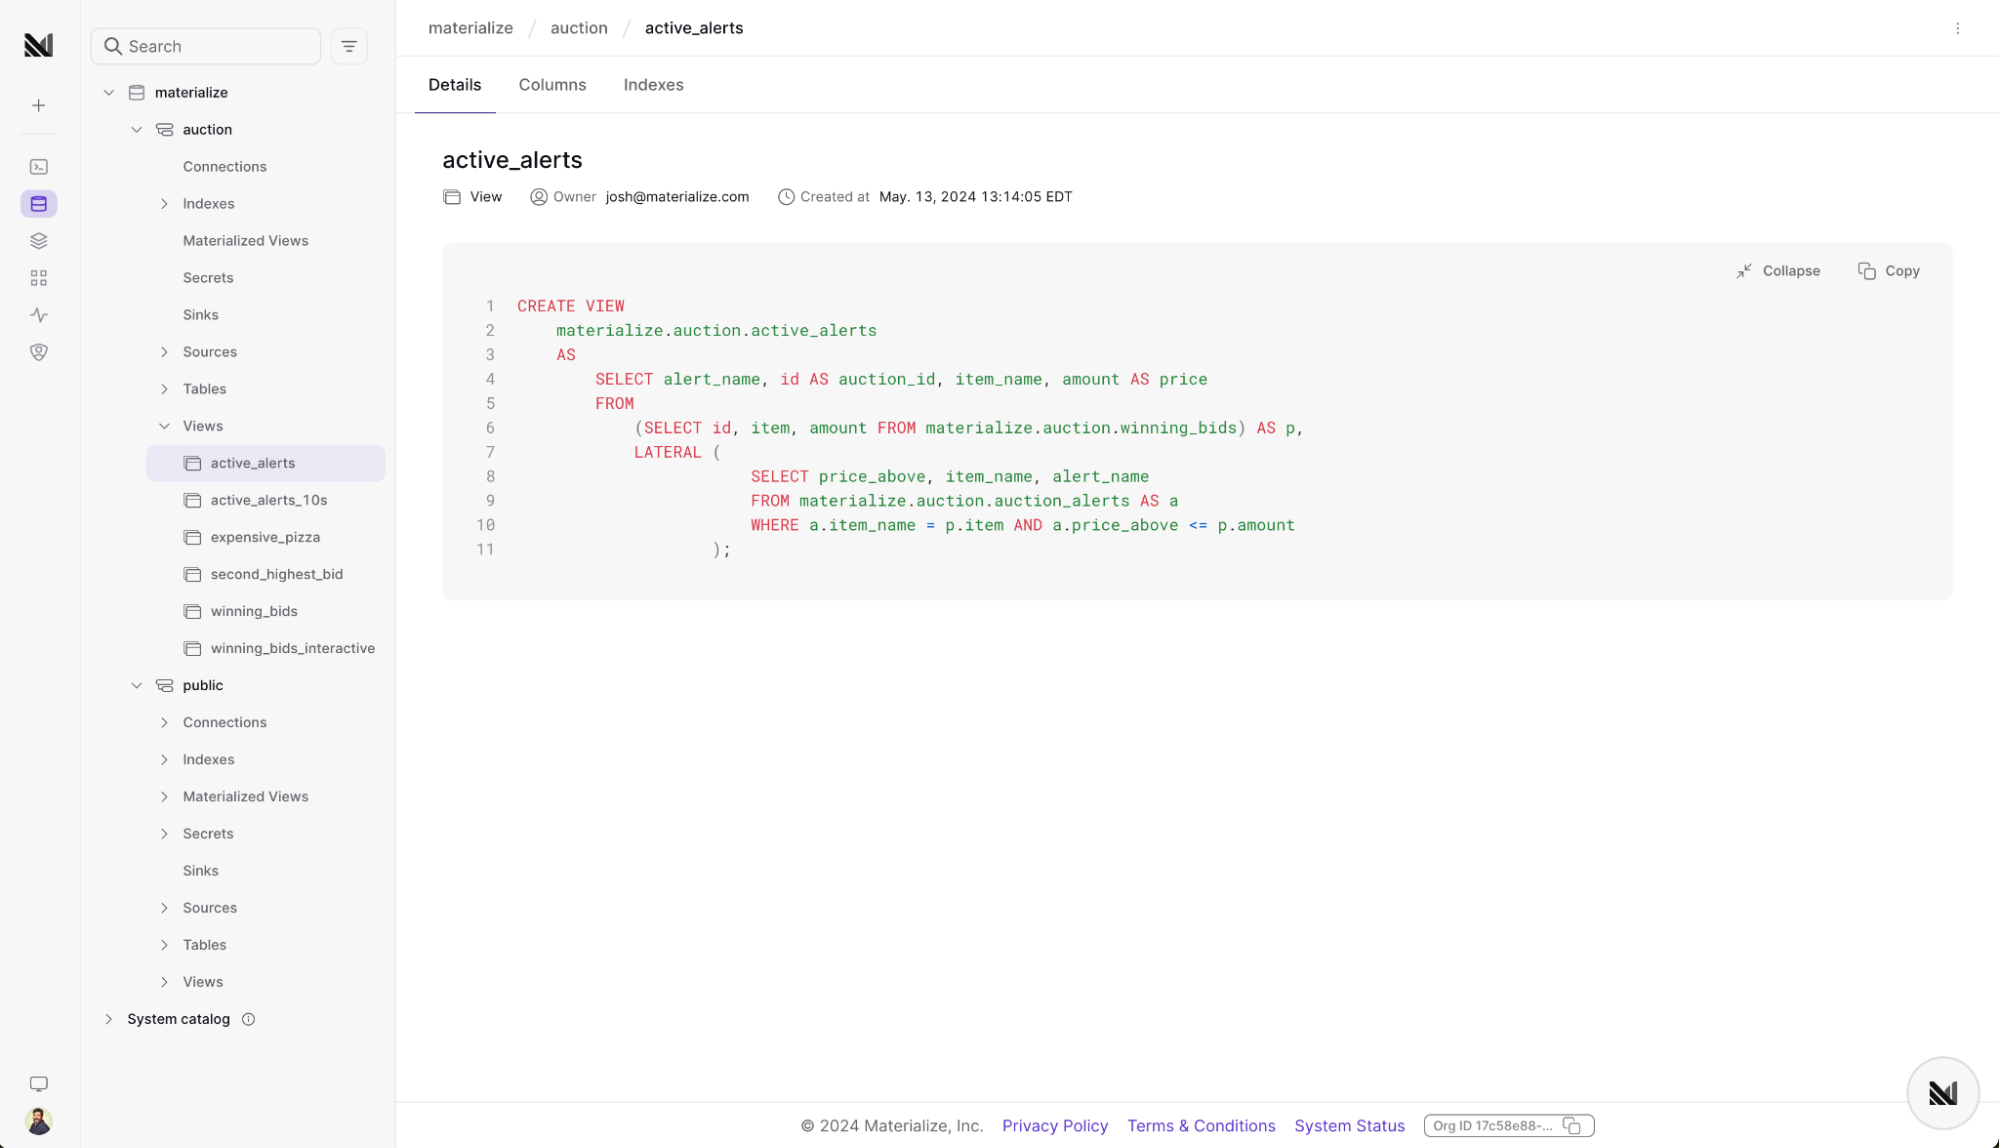Open Connections under auction
The height and width of the screenshot is (1148, 1999).
[224, 167]
